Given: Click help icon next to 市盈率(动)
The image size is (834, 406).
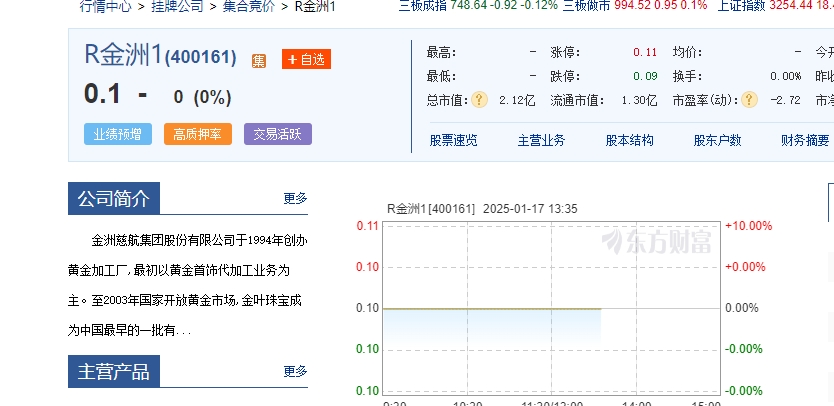Looking at the screenshot, I should coord(749,100).
